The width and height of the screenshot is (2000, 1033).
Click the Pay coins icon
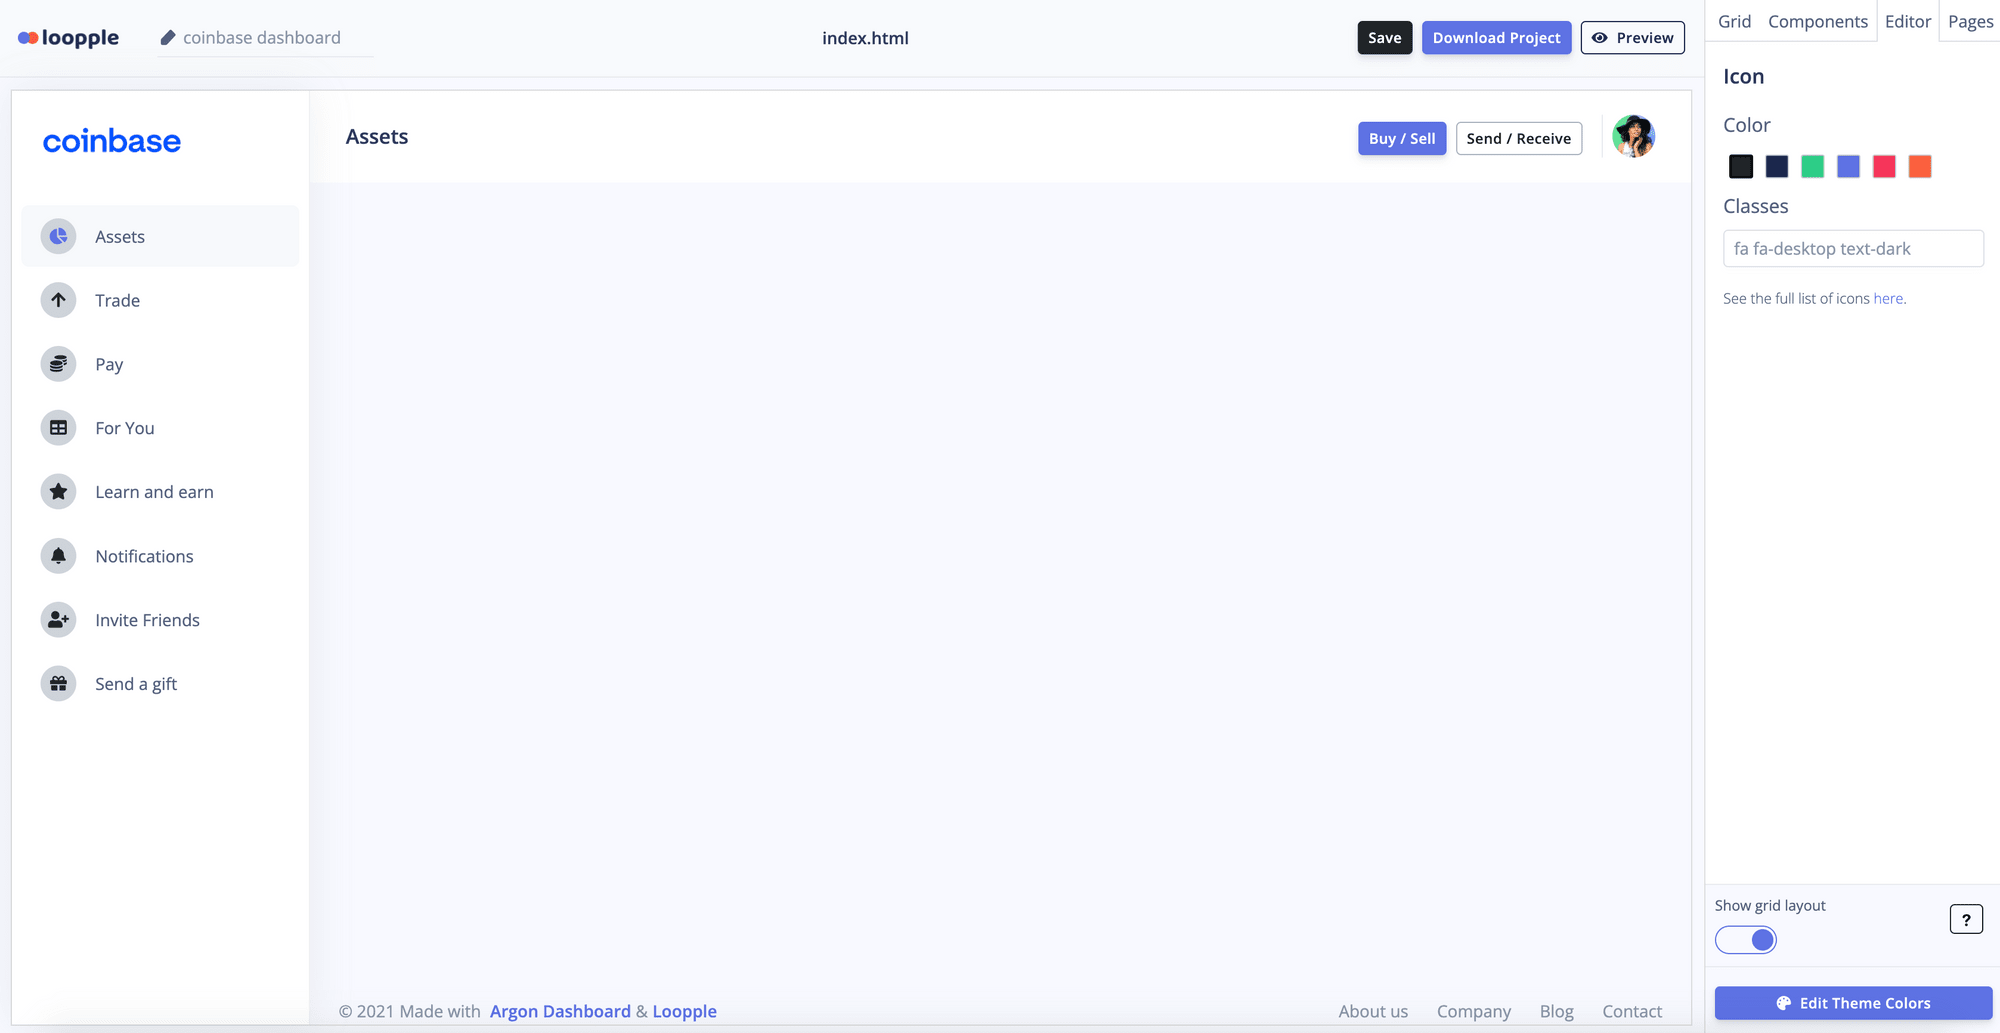pyautogui.click(x=58, y=364)
